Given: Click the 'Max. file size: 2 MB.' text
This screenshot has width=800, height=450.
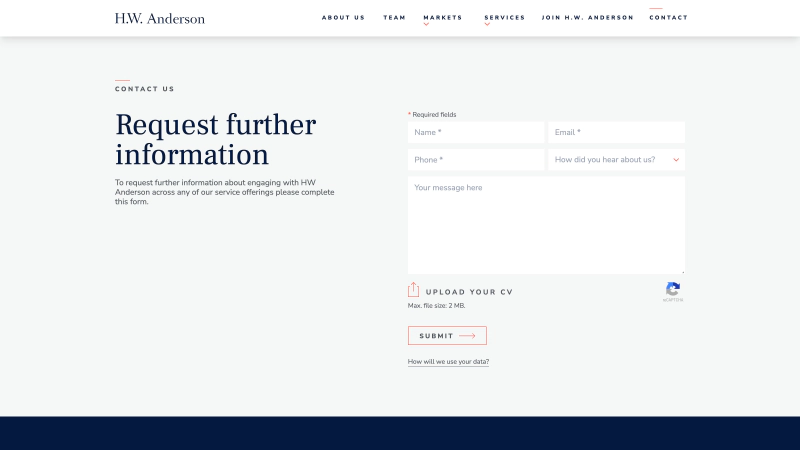Looking at the screenshot, I should (x=436, y=306).
